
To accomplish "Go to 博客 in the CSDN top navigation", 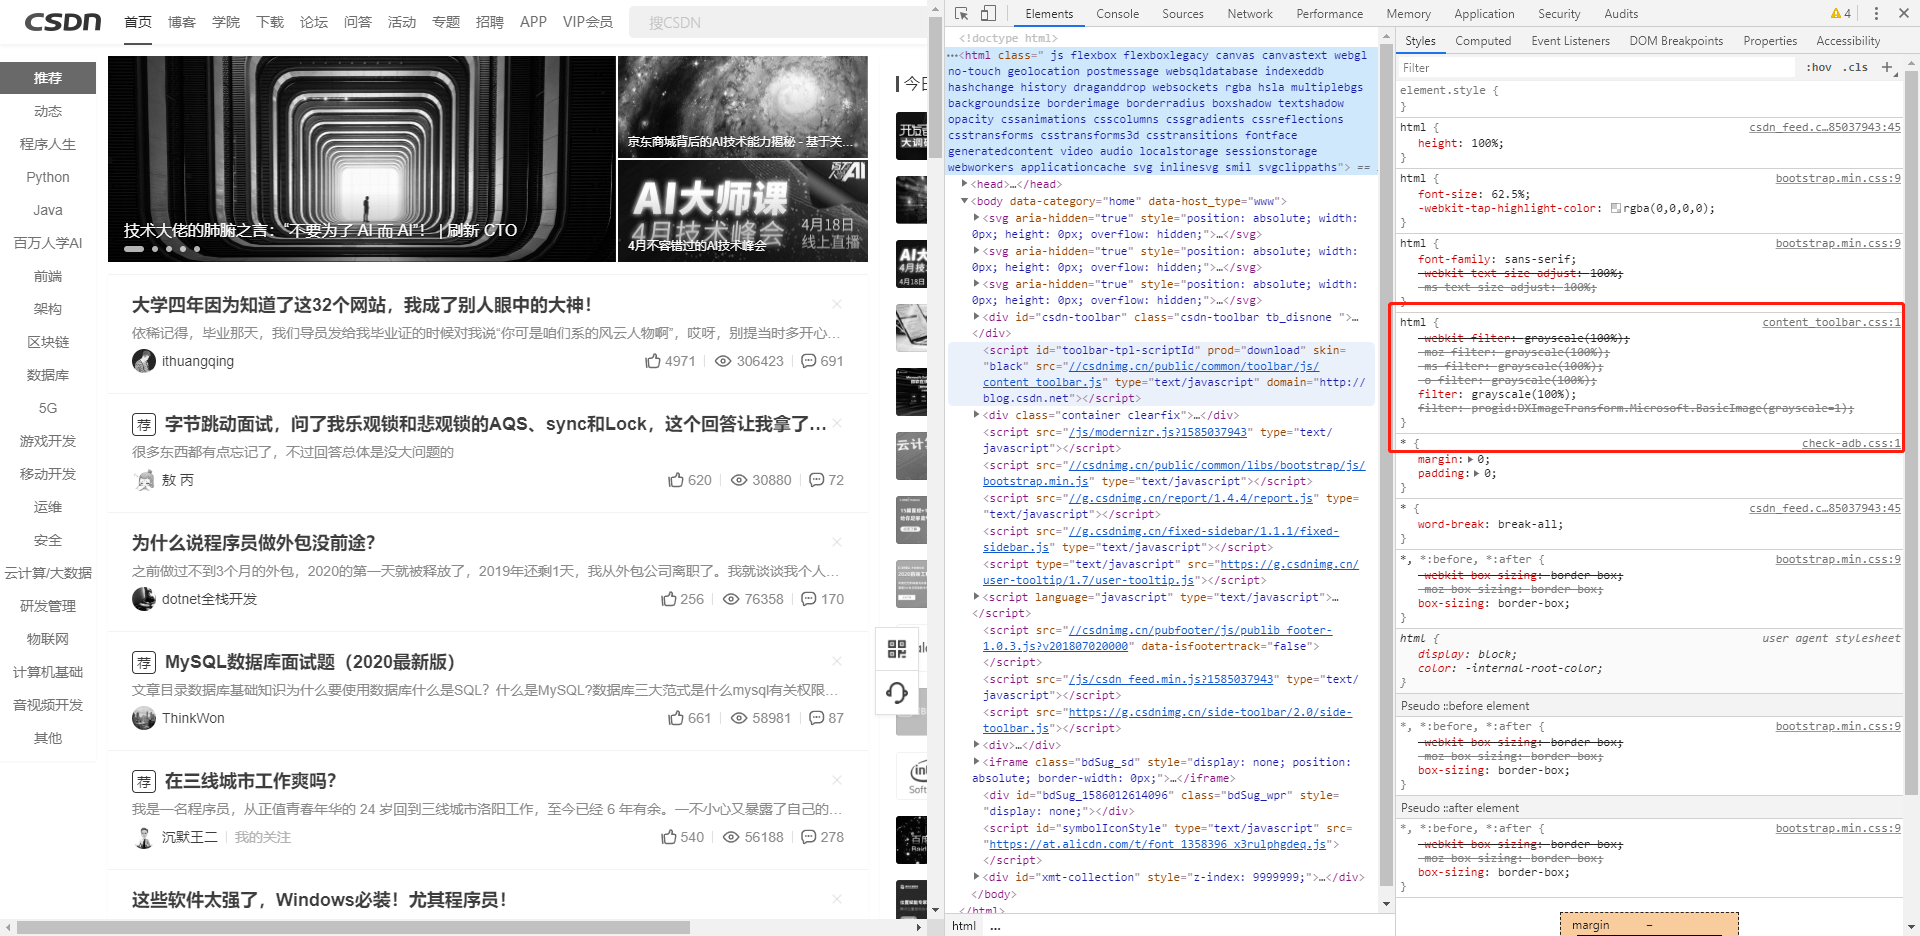I will click(182, 22).
